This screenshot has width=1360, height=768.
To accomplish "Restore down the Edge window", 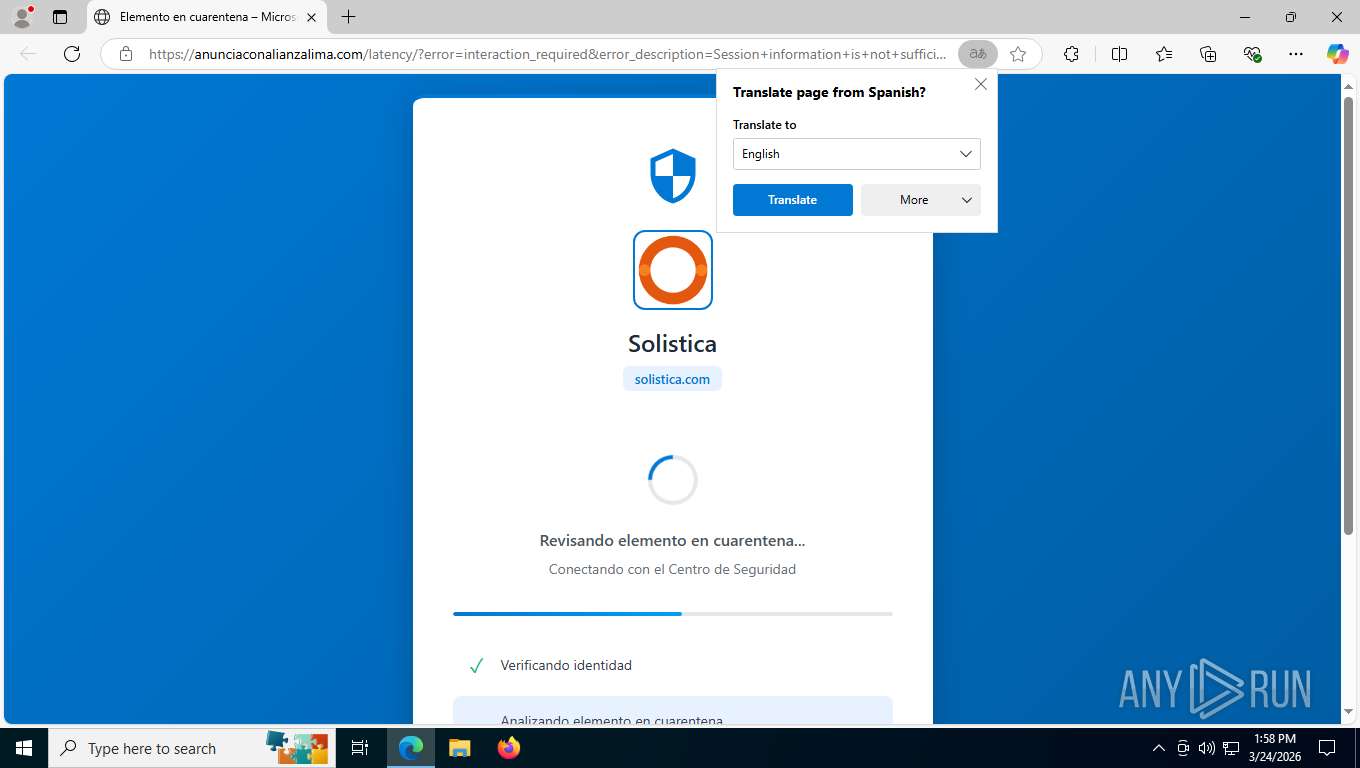I will 1291,17.
